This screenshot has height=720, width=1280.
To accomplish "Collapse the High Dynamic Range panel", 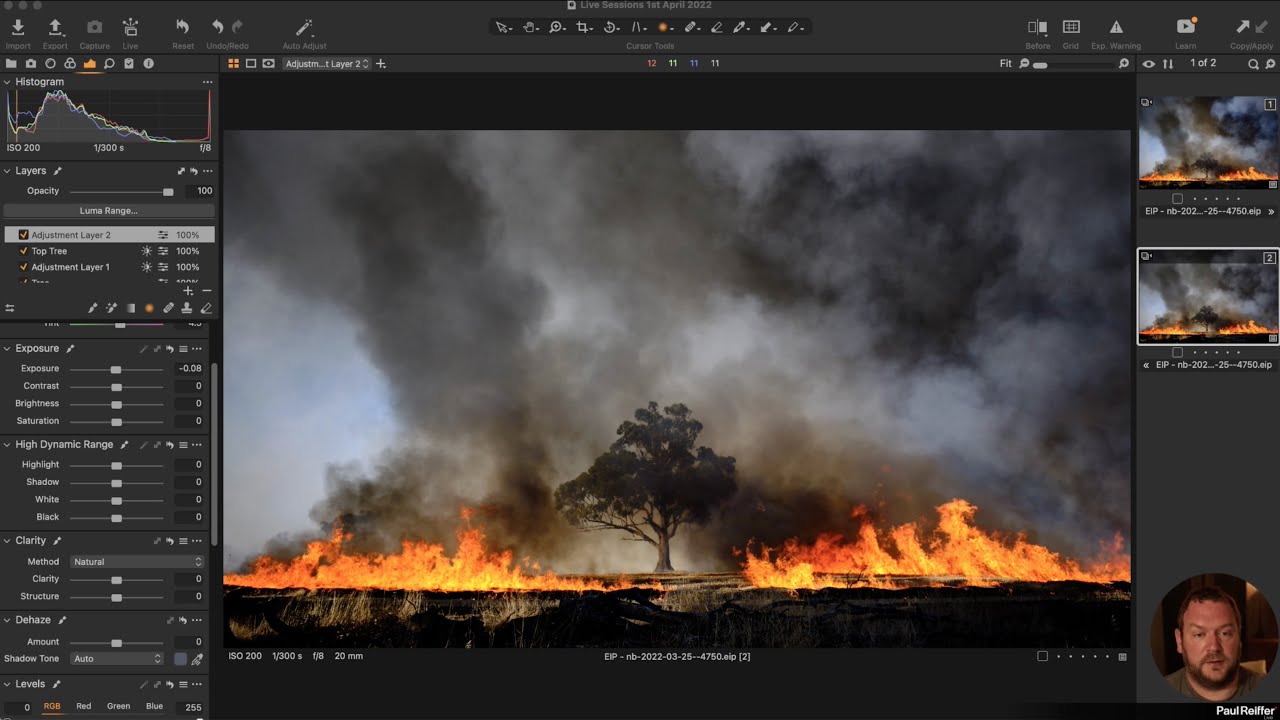I will 7,444.
